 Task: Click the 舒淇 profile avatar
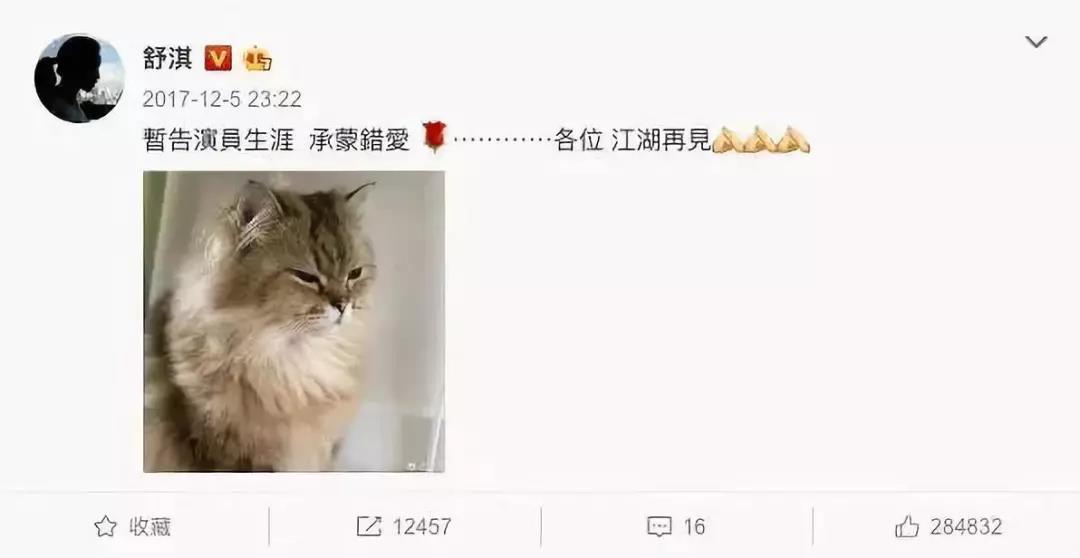(79, 78)
